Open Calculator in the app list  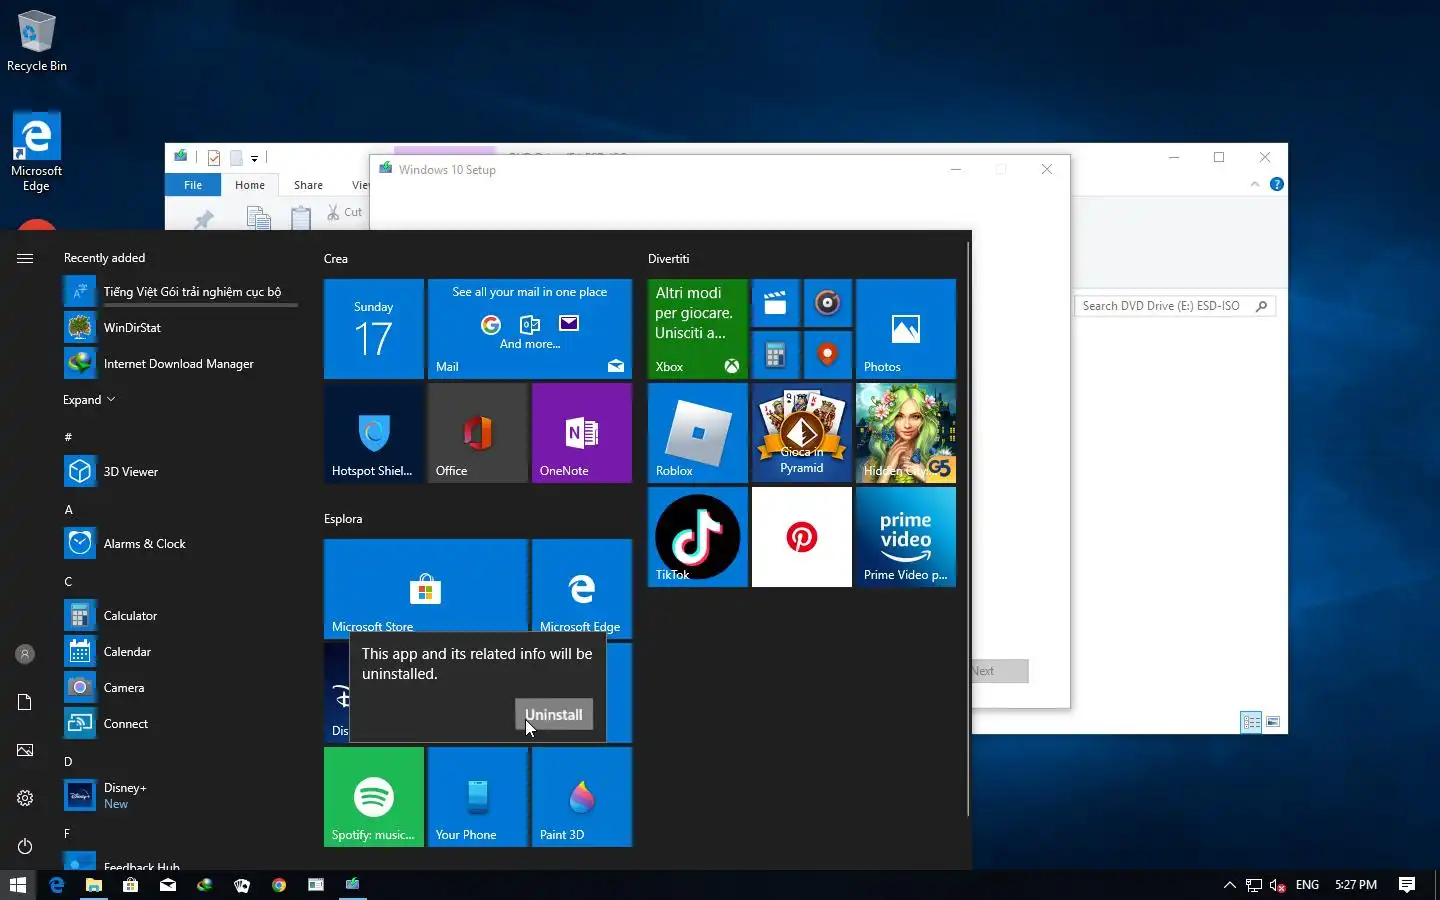[x=180, y=616]
